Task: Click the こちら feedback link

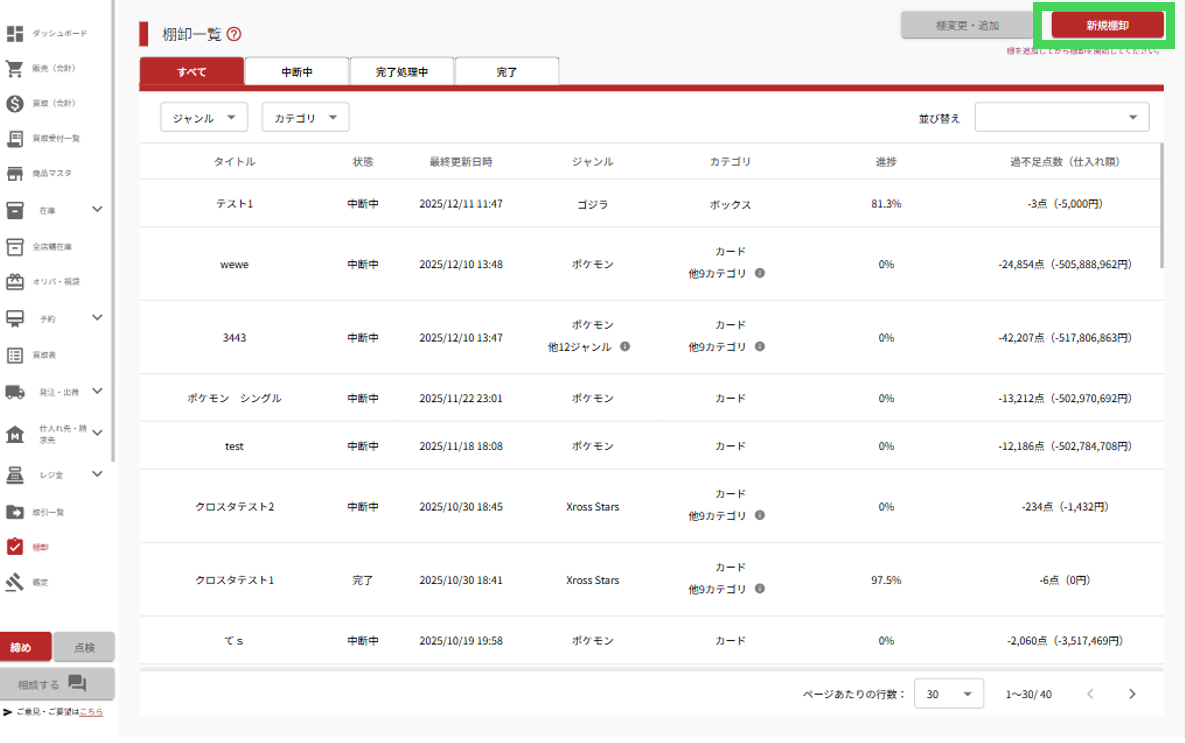Action: 91,712
